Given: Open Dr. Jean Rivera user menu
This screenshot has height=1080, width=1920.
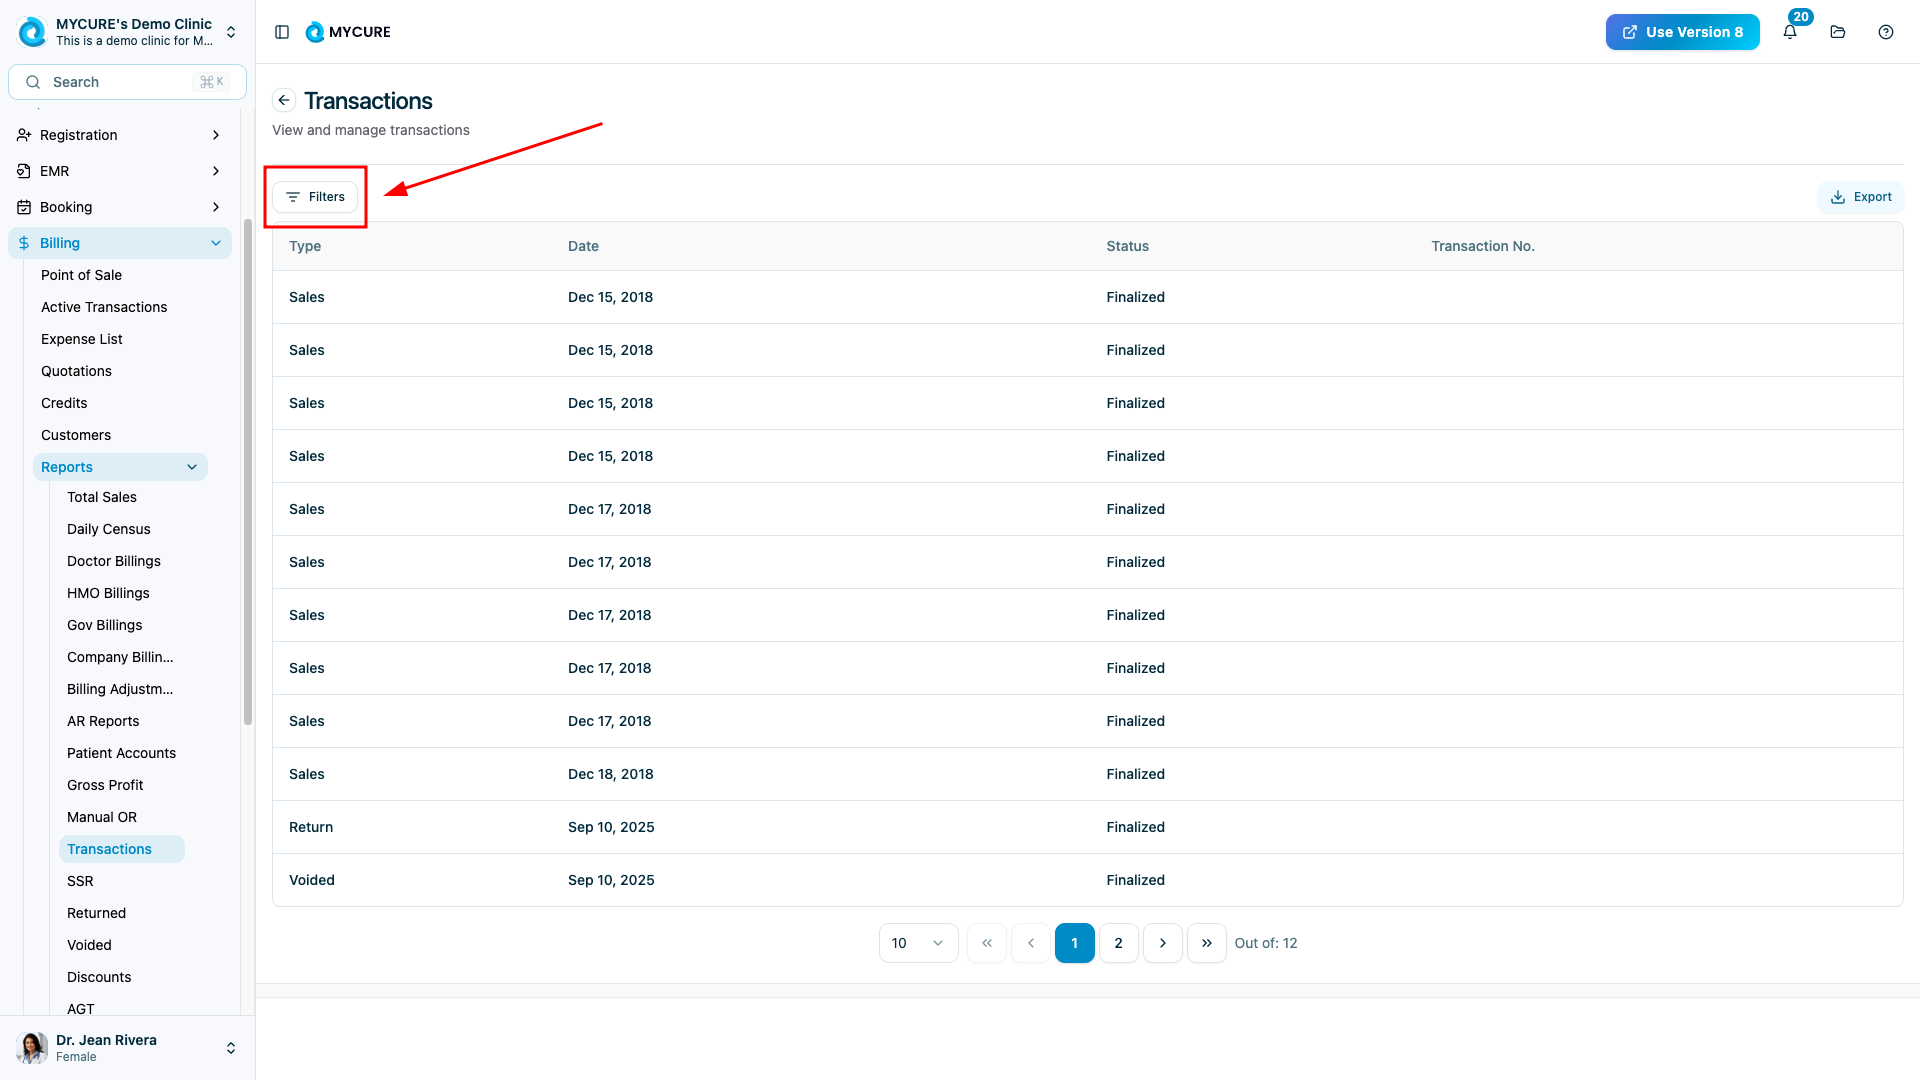Looking at the screenshot, I should (x=128, y=1047).
